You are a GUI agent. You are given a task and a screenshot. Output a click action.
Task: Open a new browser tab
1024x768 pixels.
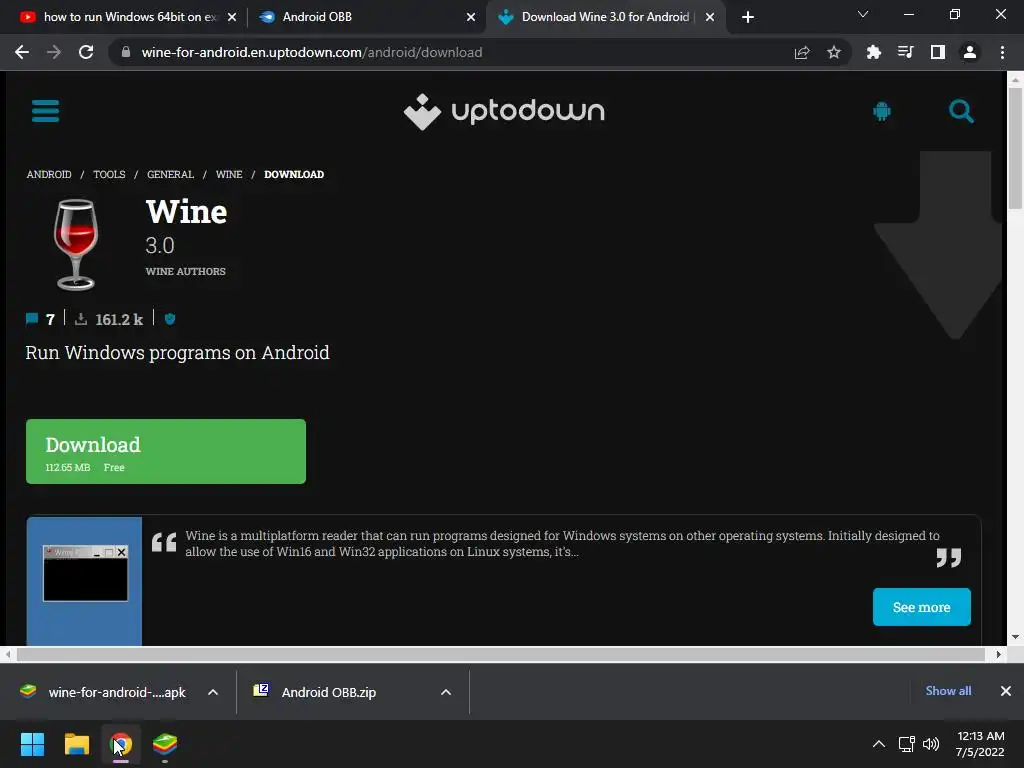pos(748,17)
